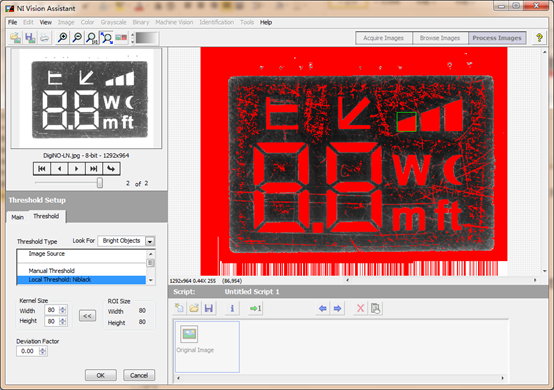Open the View menu
Screen dimensions: 554x390
(46, 22)
